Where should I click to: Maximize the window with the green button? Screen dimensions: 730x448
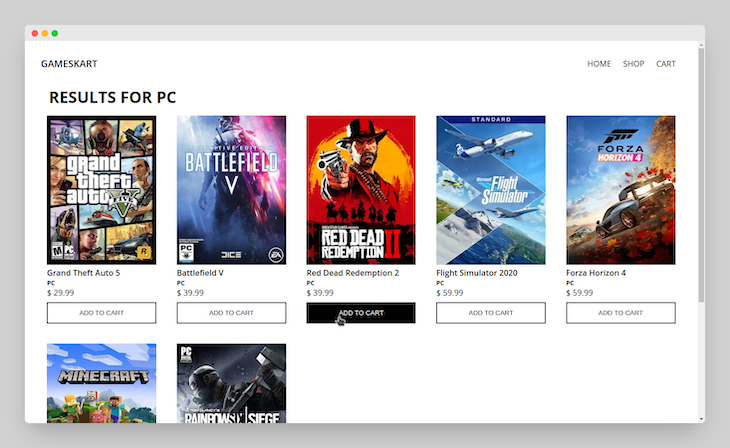click(x=55, y=33)
